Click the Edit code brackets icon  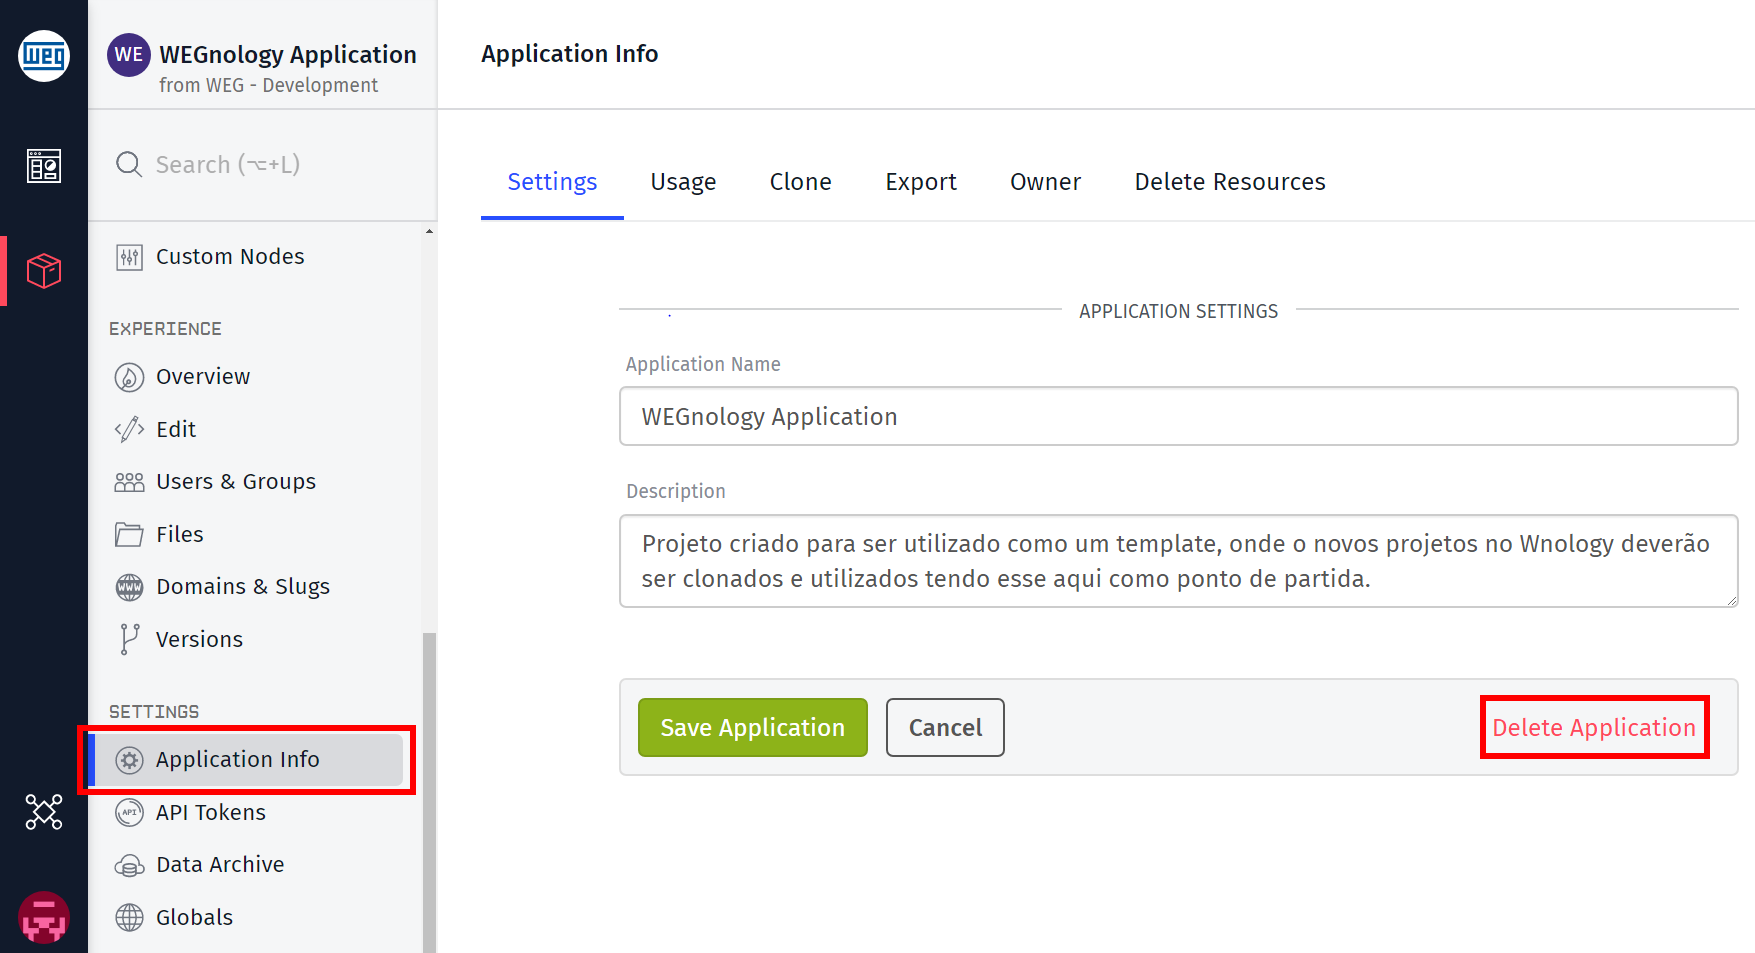(129, 429)
